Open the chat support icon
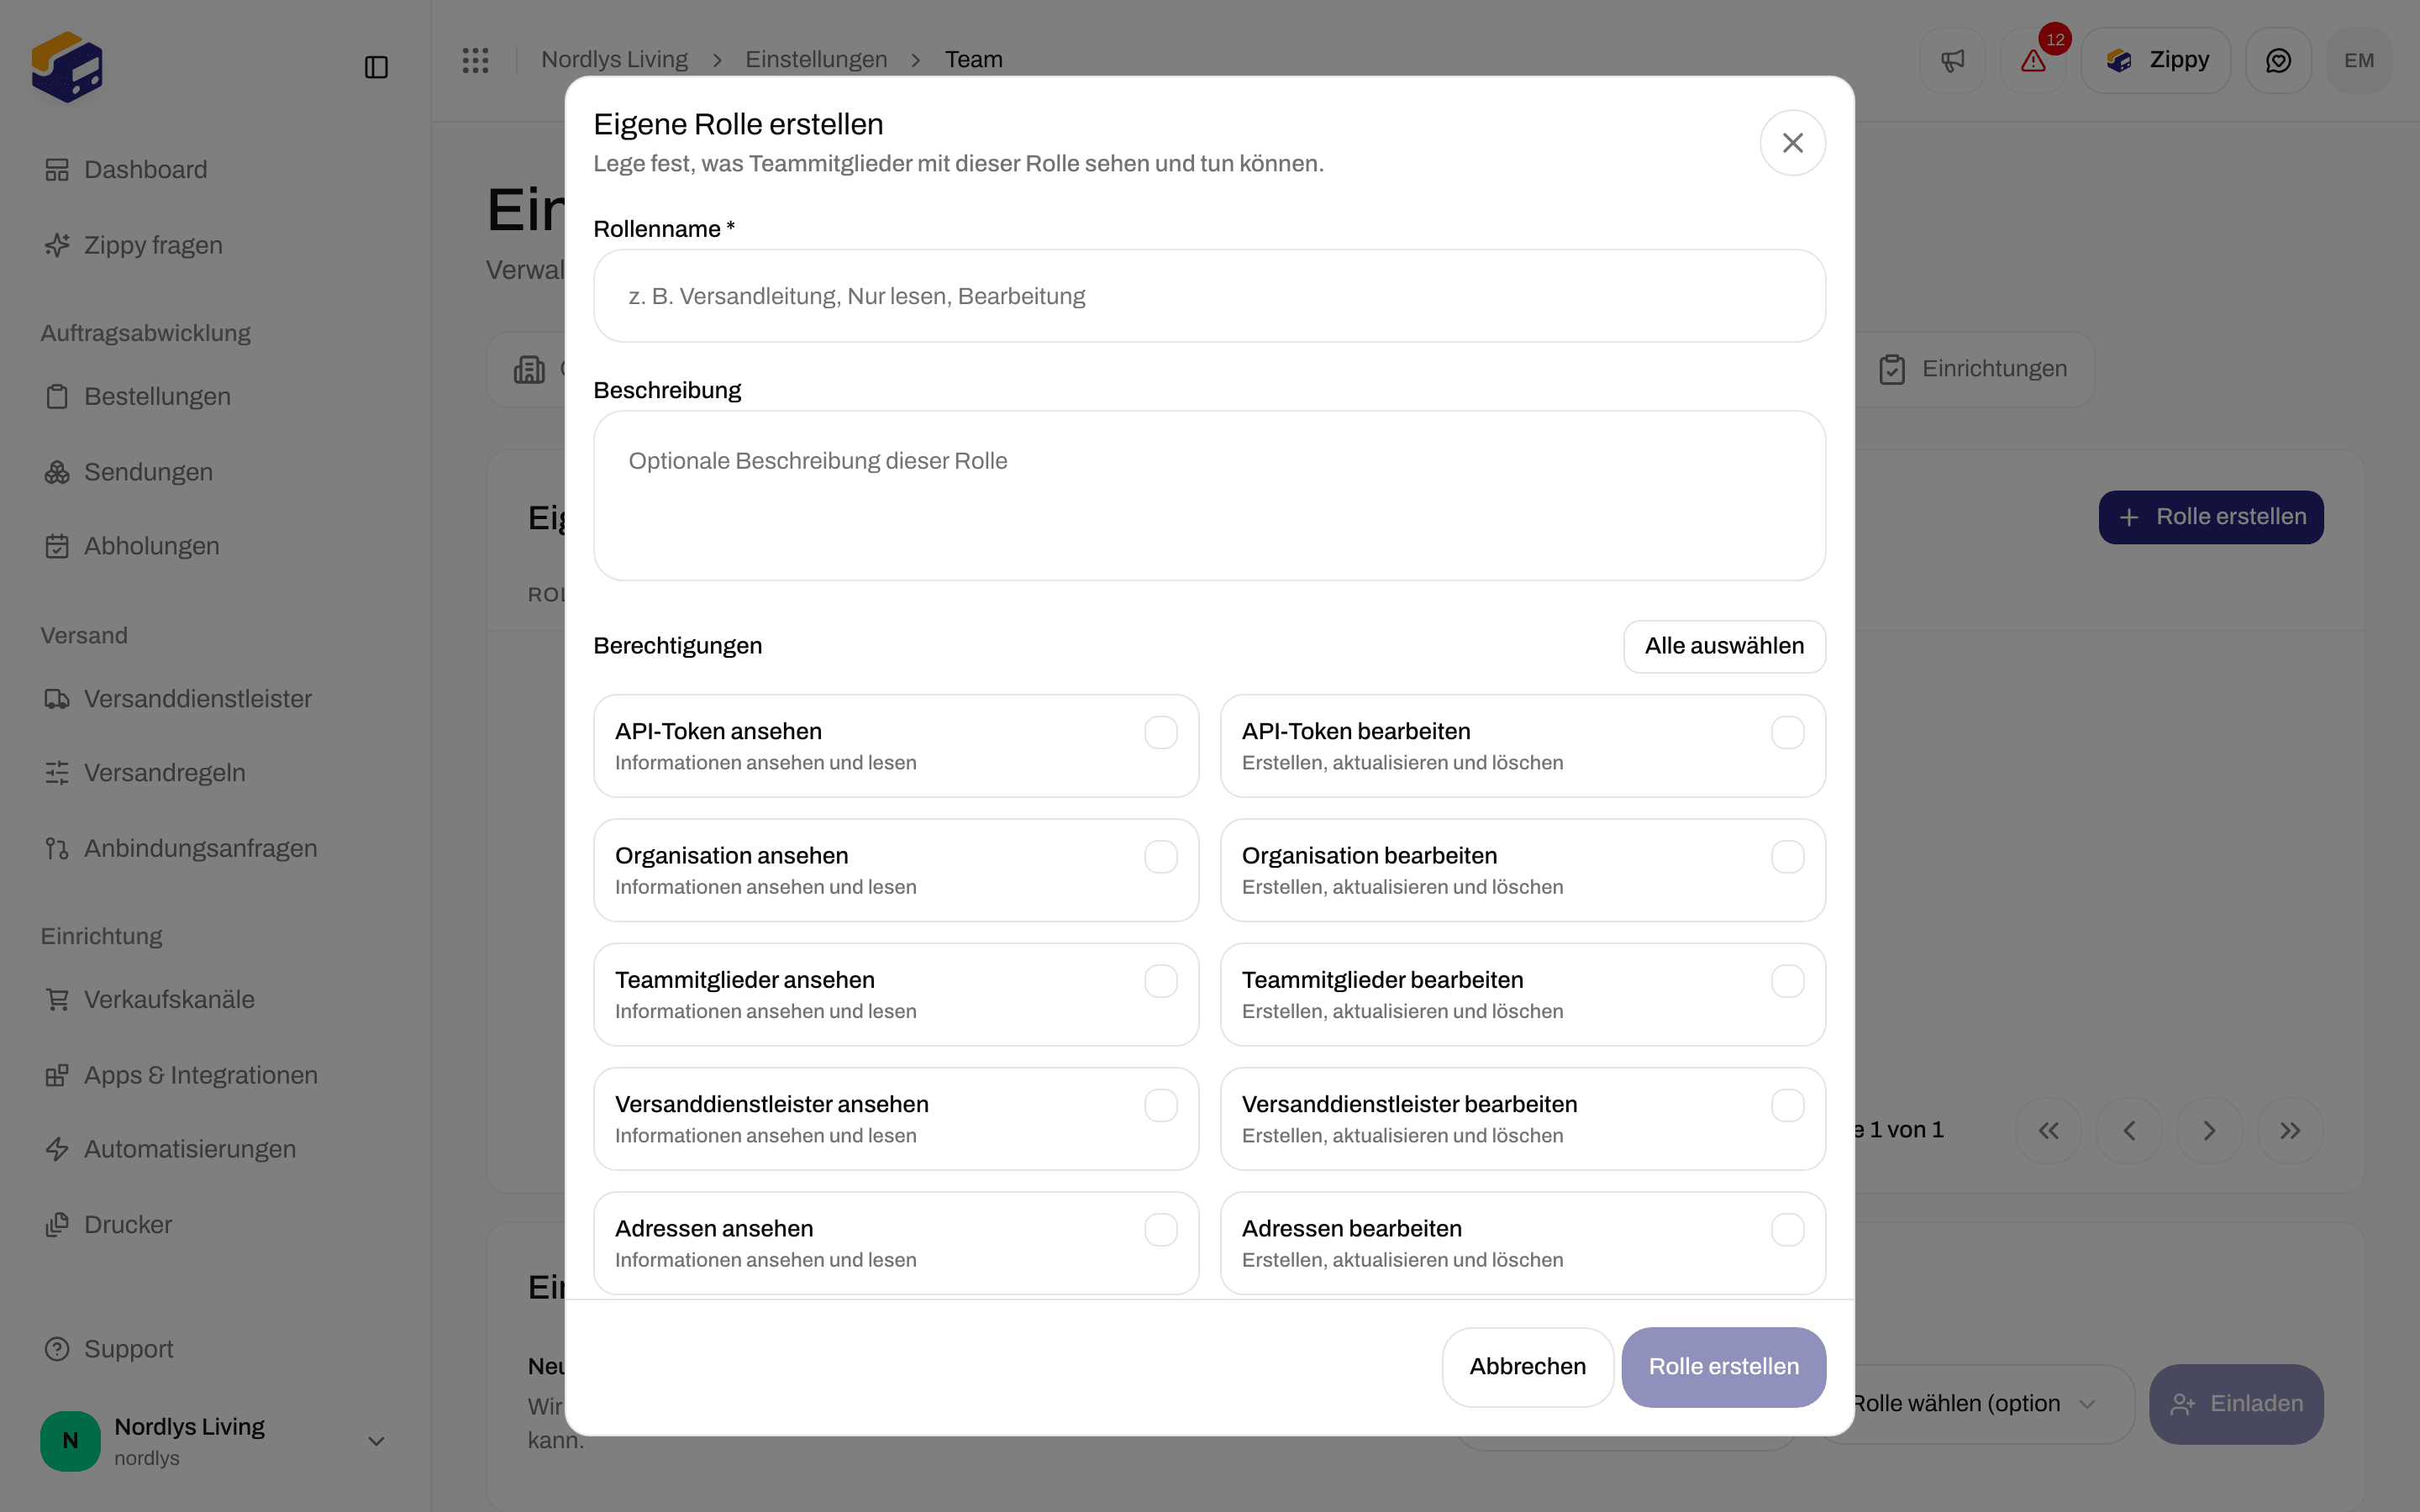This screenshot has height=1512, width=2420. pos(2278,60)
